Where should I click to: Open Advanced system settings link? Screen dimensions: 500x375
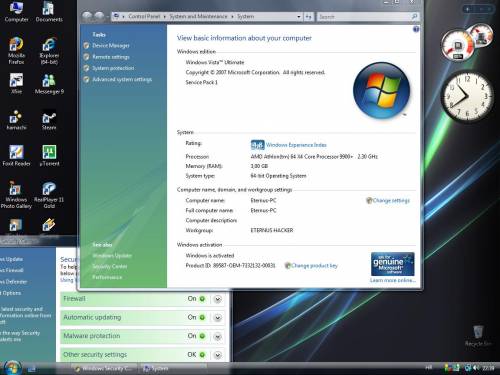coord(122,79)
